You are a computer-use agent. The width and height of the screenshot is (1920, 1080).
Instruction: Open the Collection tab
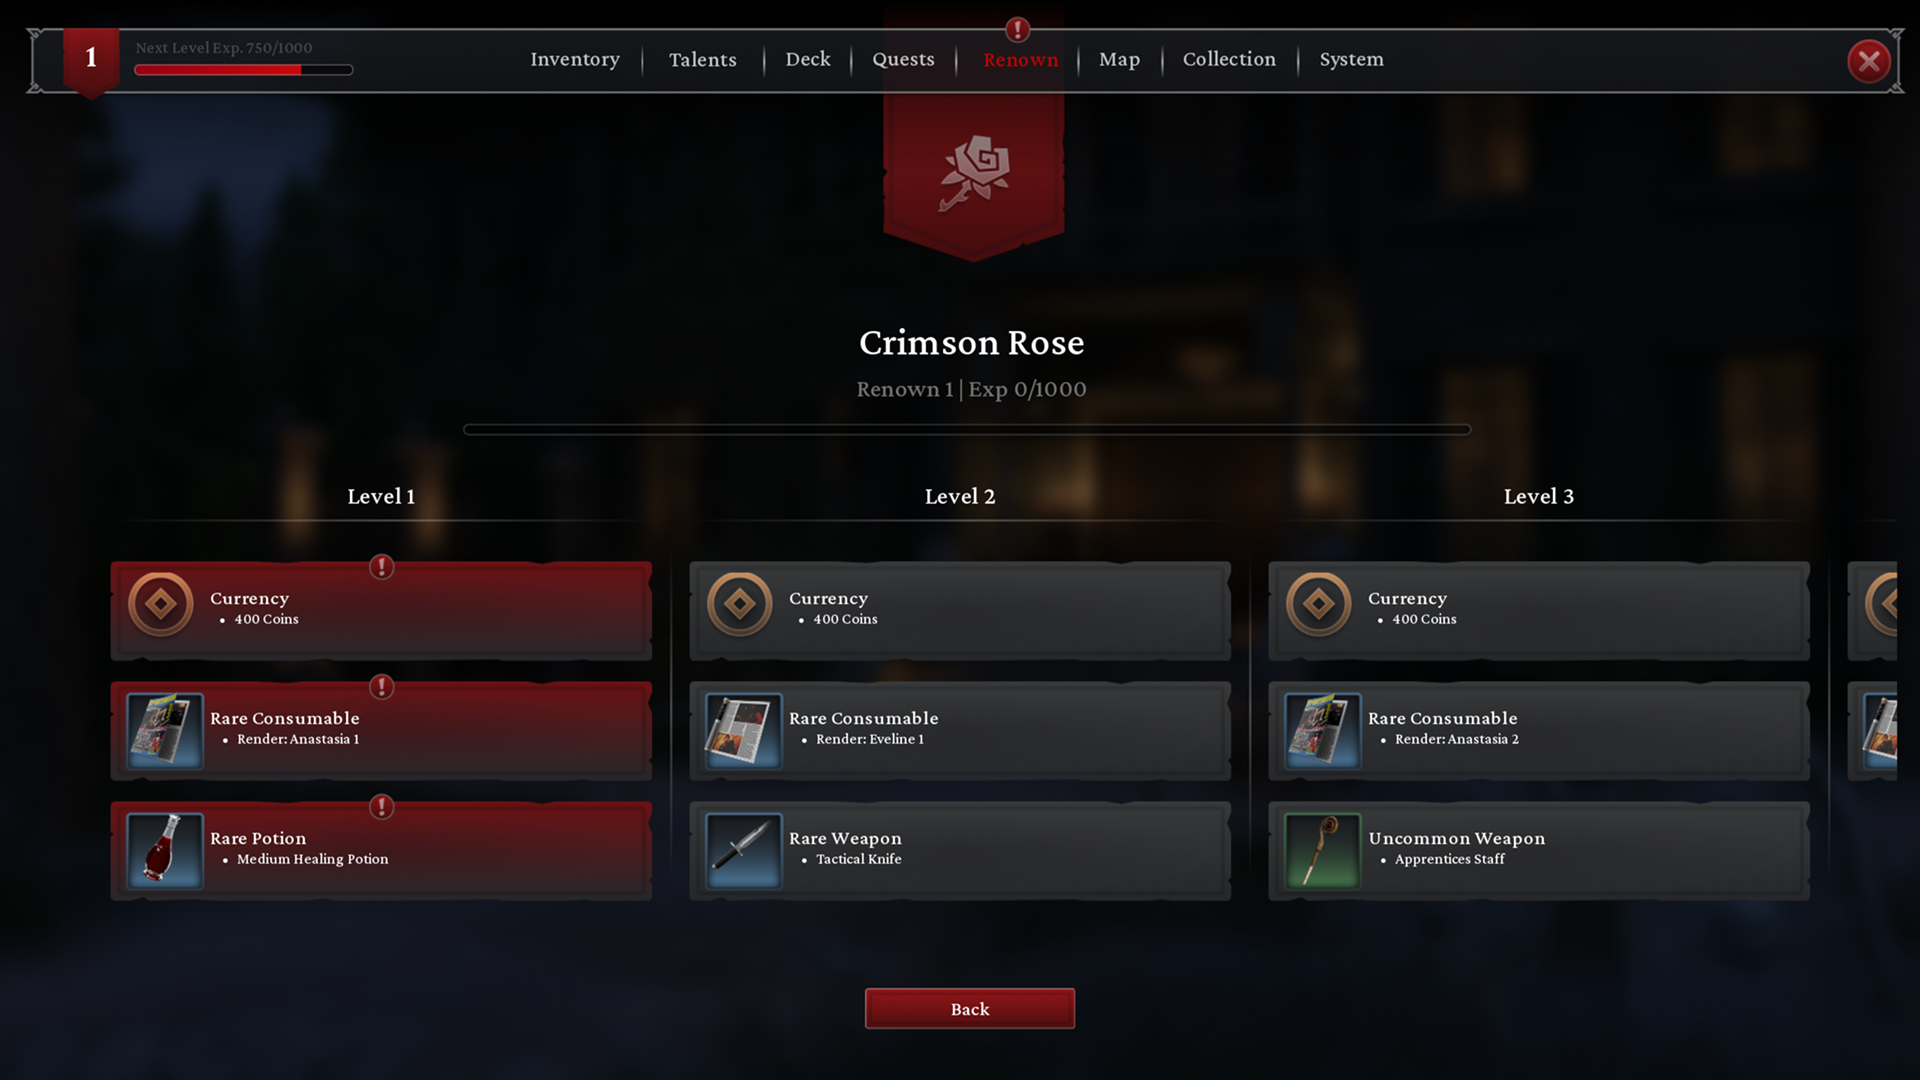[x=1229, y=59]
